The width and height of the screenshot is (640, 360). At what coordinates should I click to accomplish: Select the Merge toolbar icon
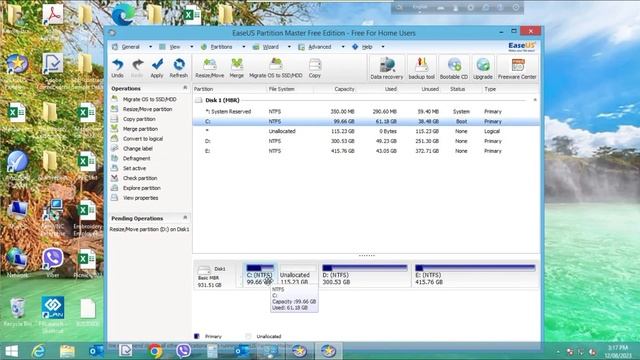[x=236, y=68]
